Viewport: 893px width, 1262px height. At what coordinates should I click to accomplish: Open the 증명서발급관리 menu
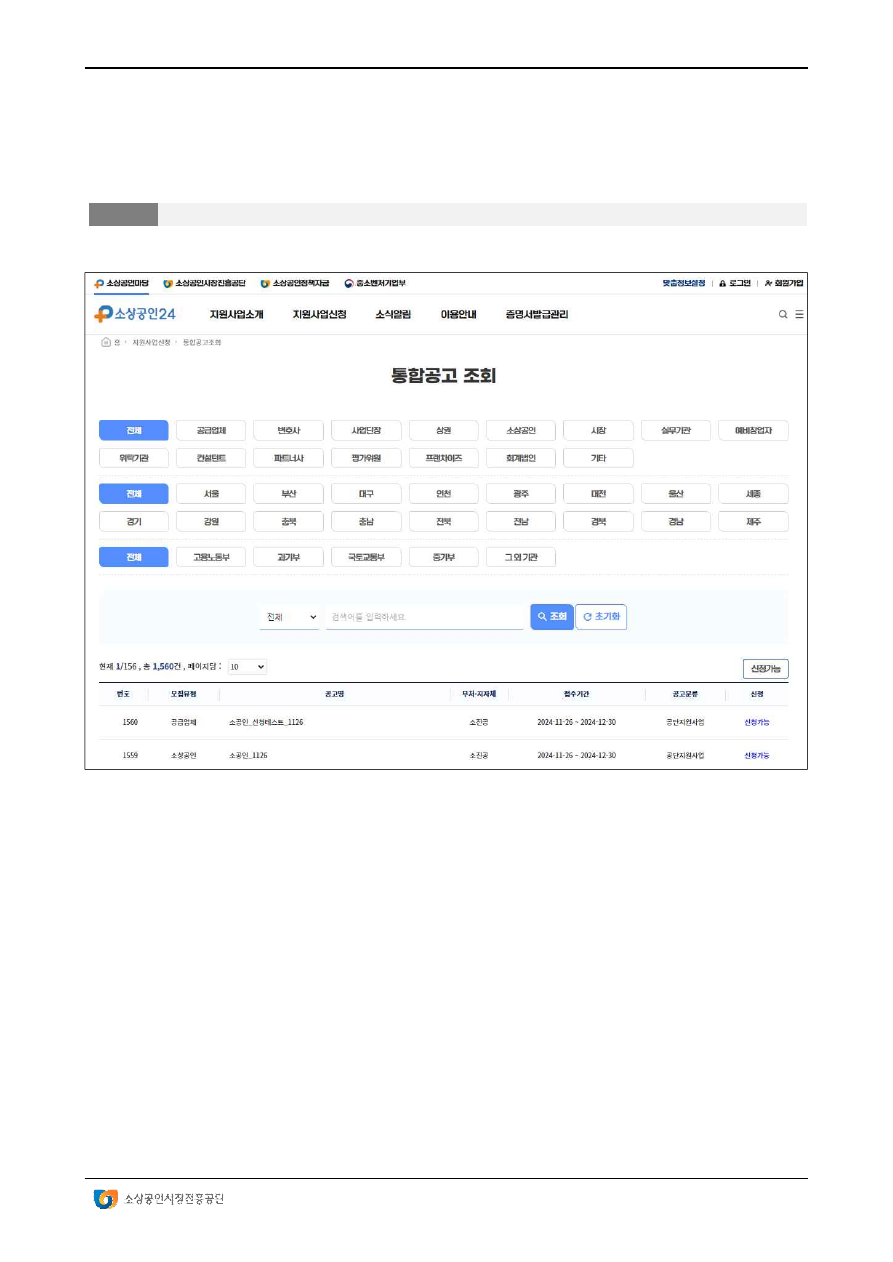coord(537,314)
